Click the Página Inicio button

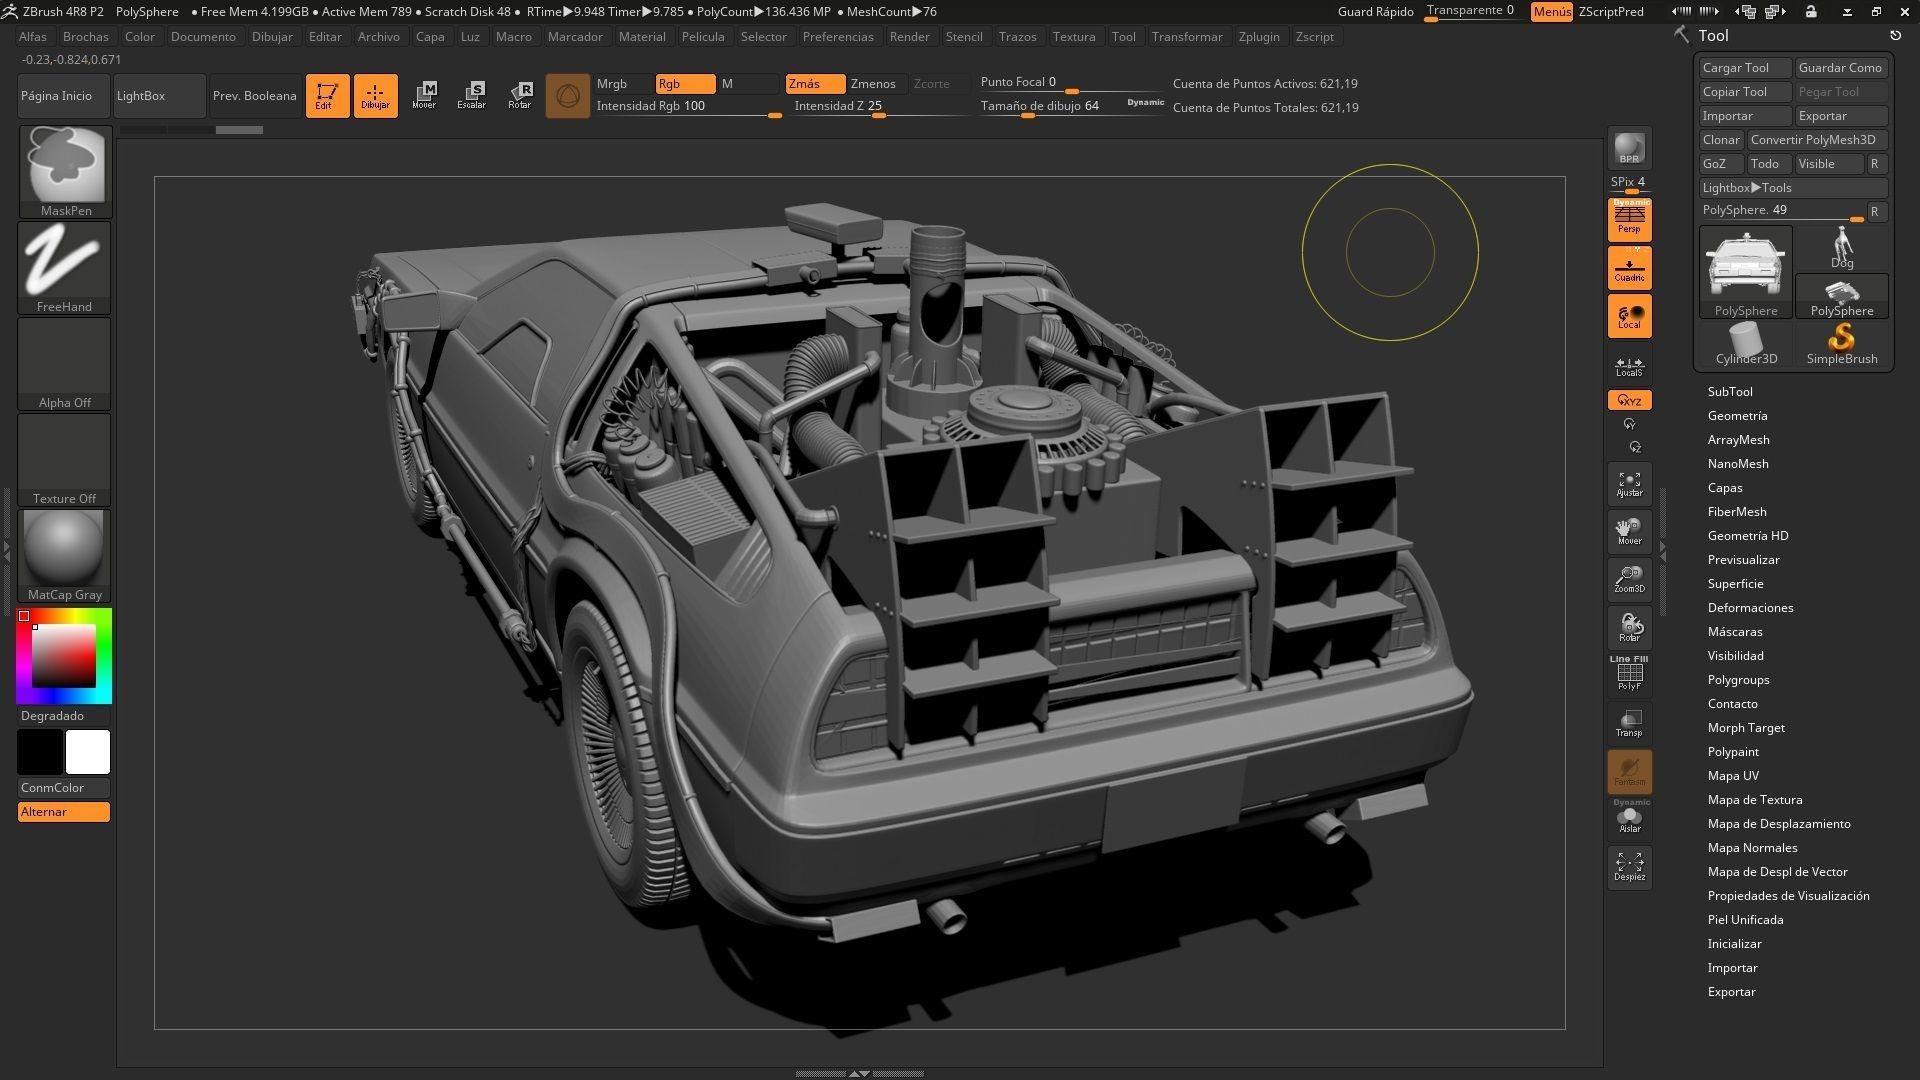coord(65,96)
